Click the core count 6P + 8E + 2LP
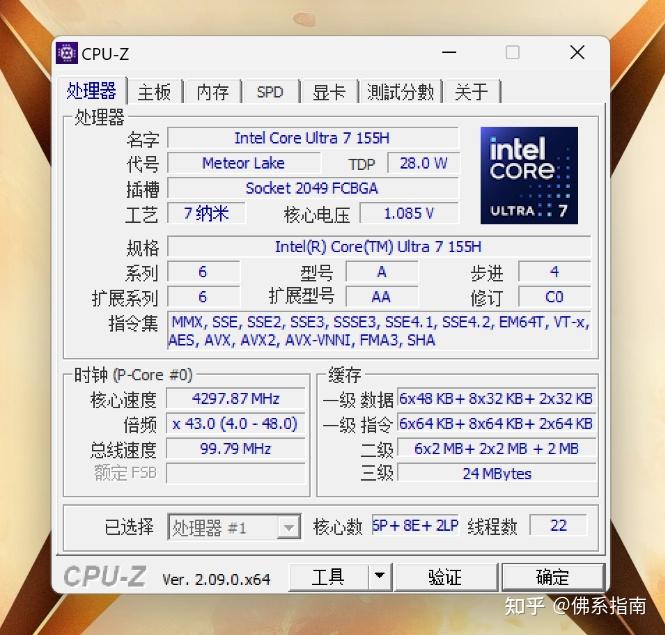This screenshot has width=665, height=635. [x=415, y=526]
